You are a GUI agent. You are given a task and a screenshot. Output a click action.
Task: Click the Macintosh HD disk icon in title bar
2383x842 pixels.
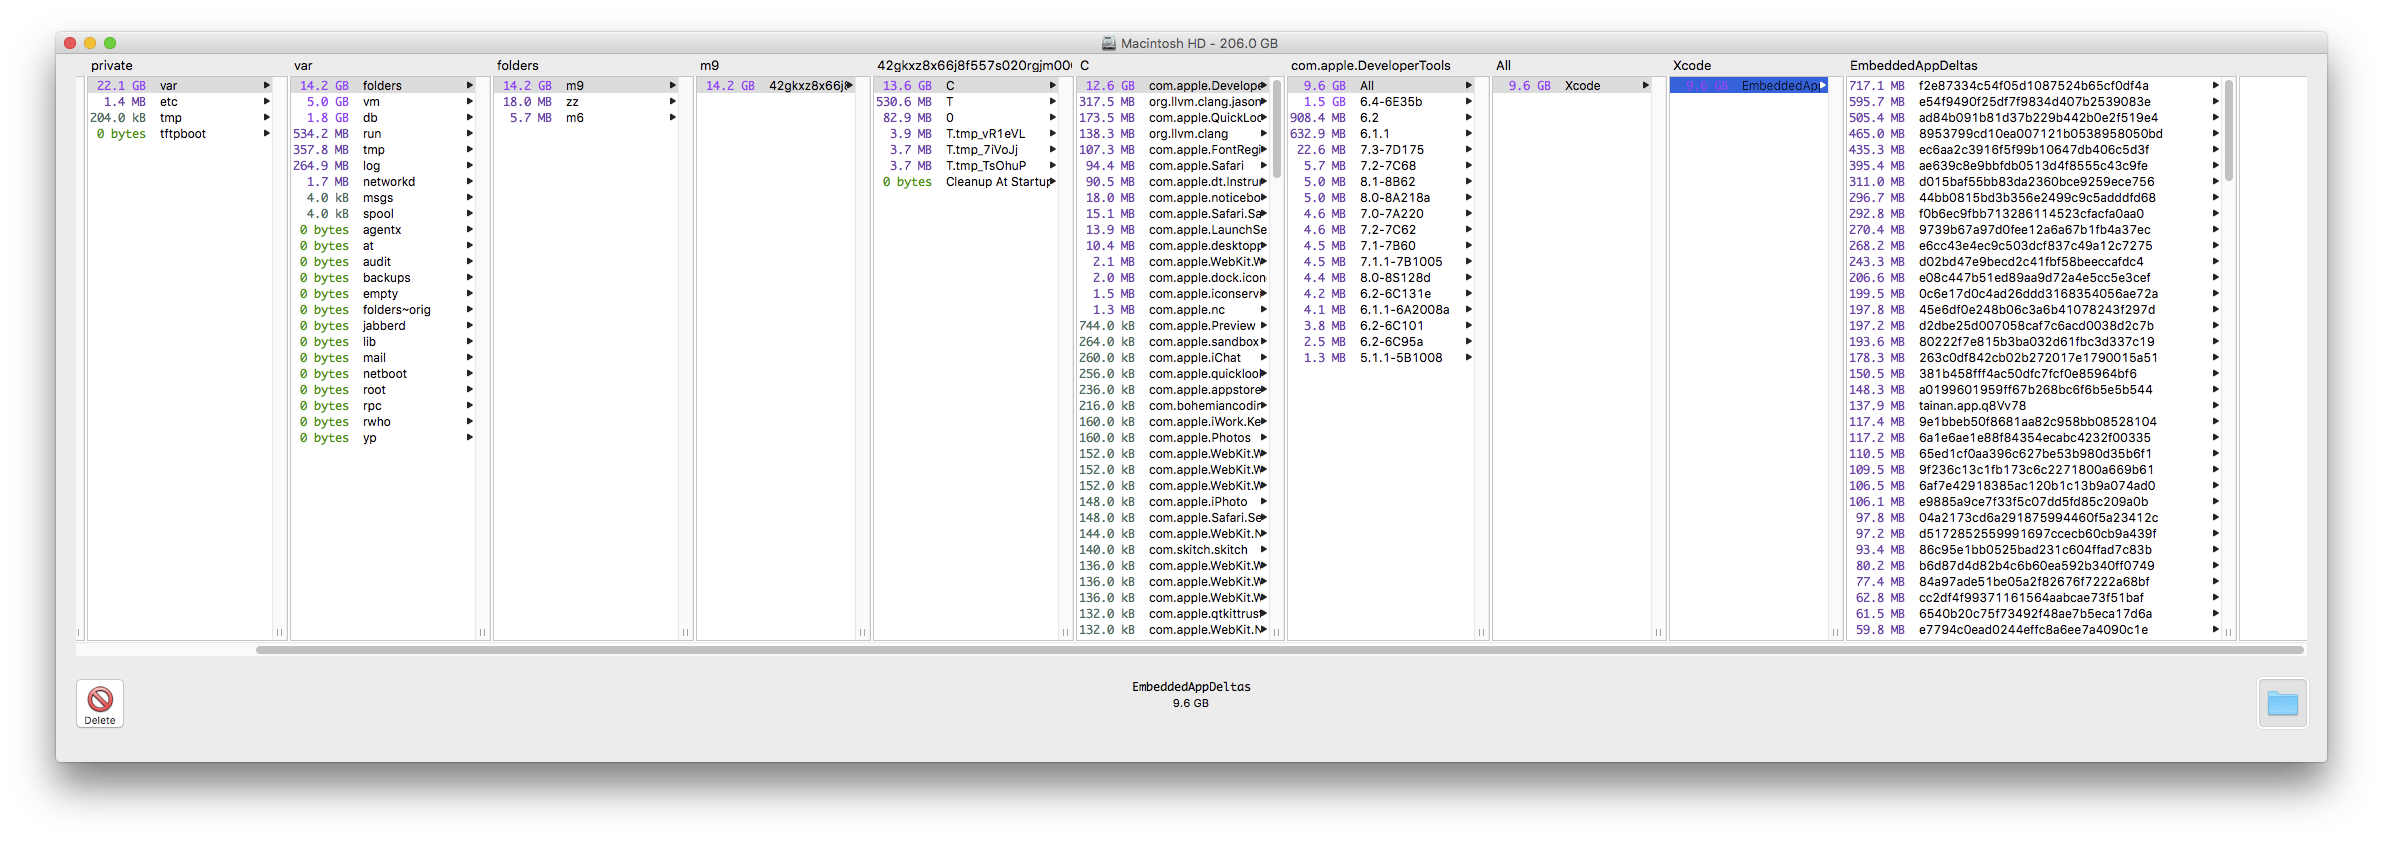coord(1108,43)
